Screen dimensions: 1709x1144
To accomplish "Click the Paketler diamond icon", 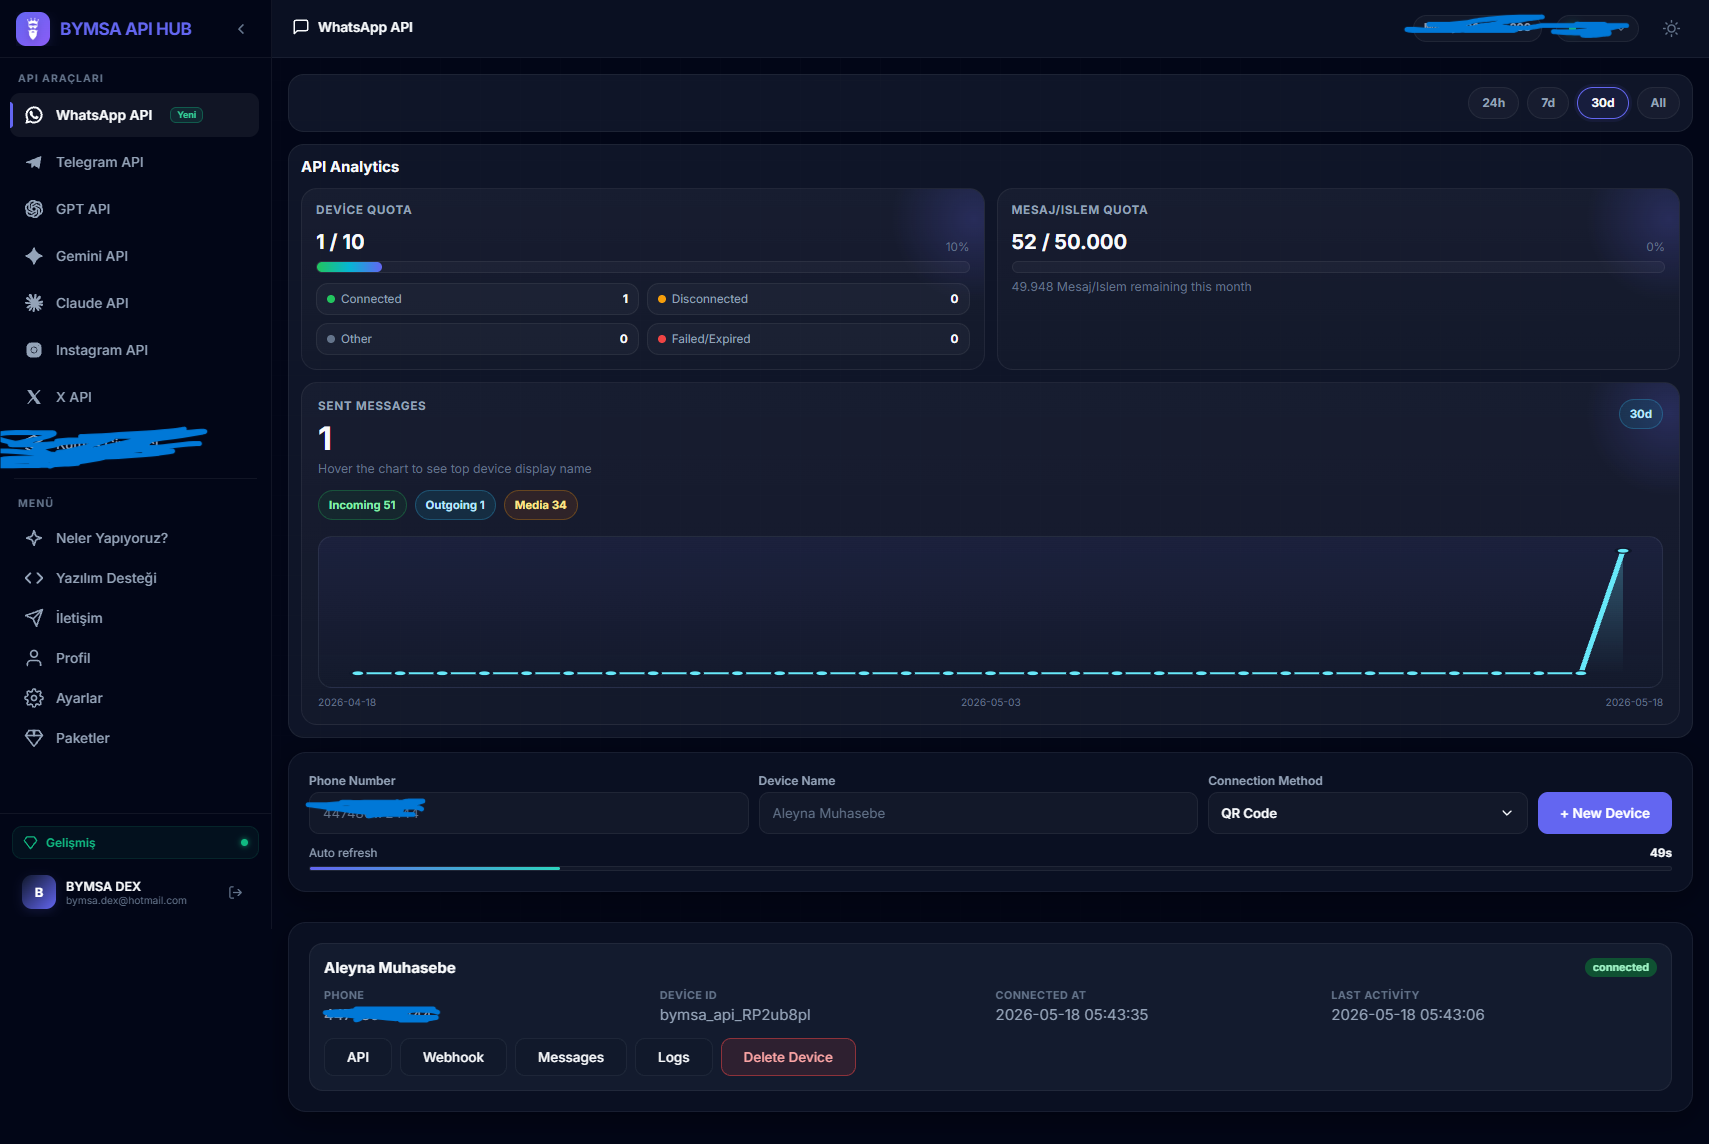I will click(x=34, y=738).
